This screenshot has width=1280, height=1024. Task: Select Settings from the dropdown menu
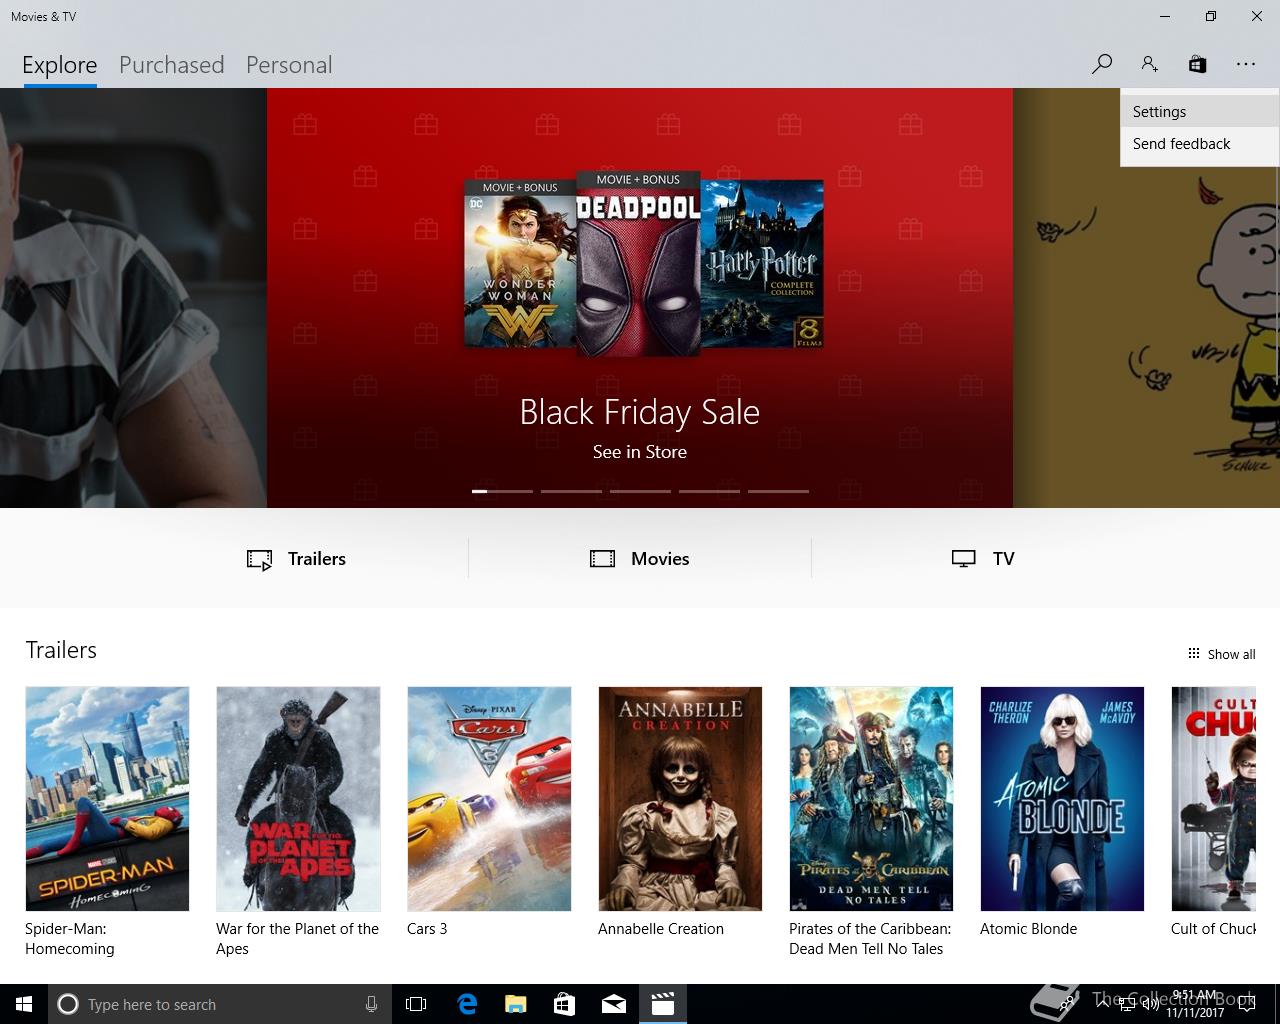coord(1199,112)
